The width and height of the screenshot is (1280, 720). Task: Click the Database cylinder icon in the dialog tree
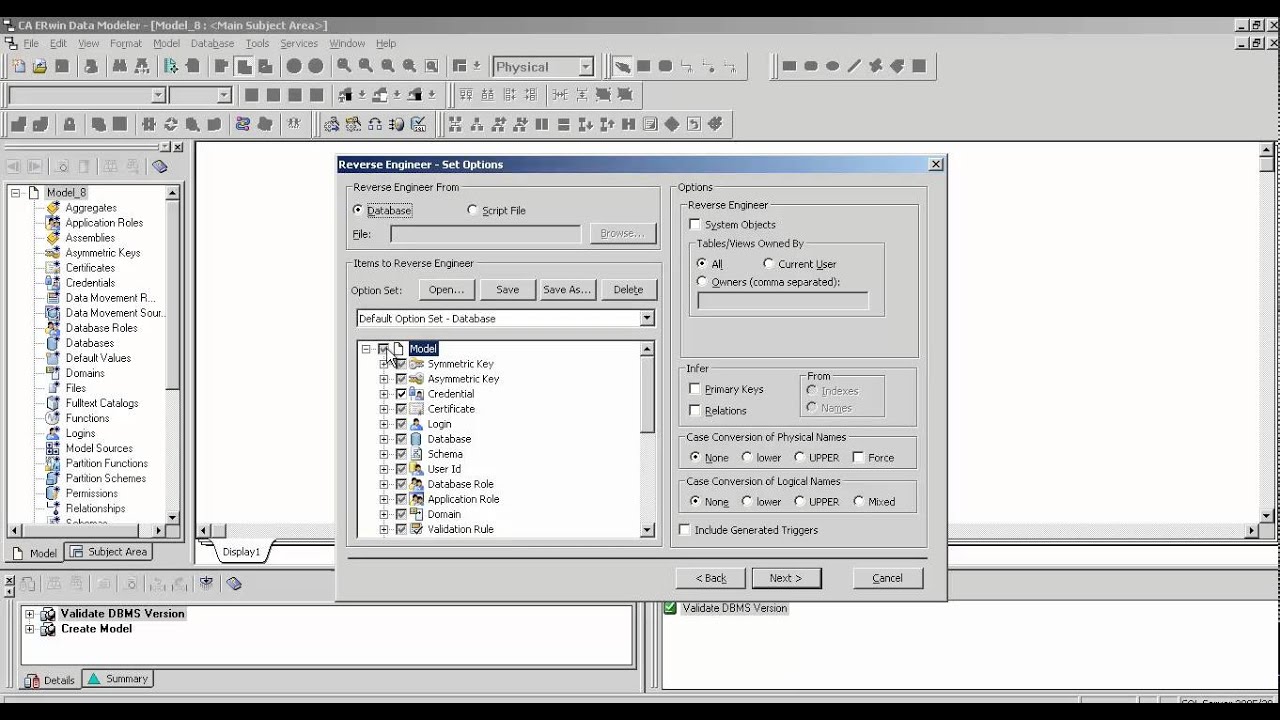coord(417,439)
